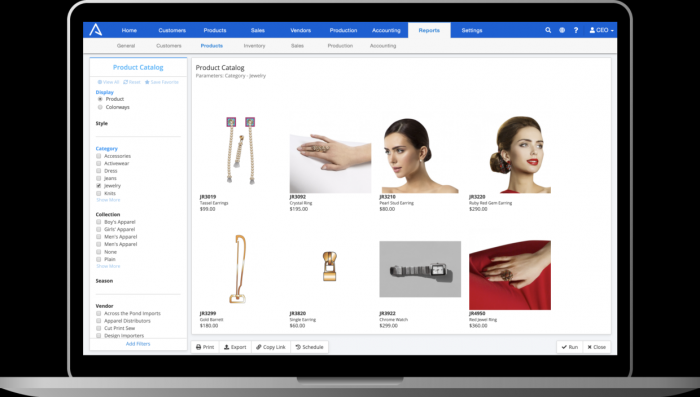Click the app logo in the navbar
This screenshot has height=397, width=700.
96,30
